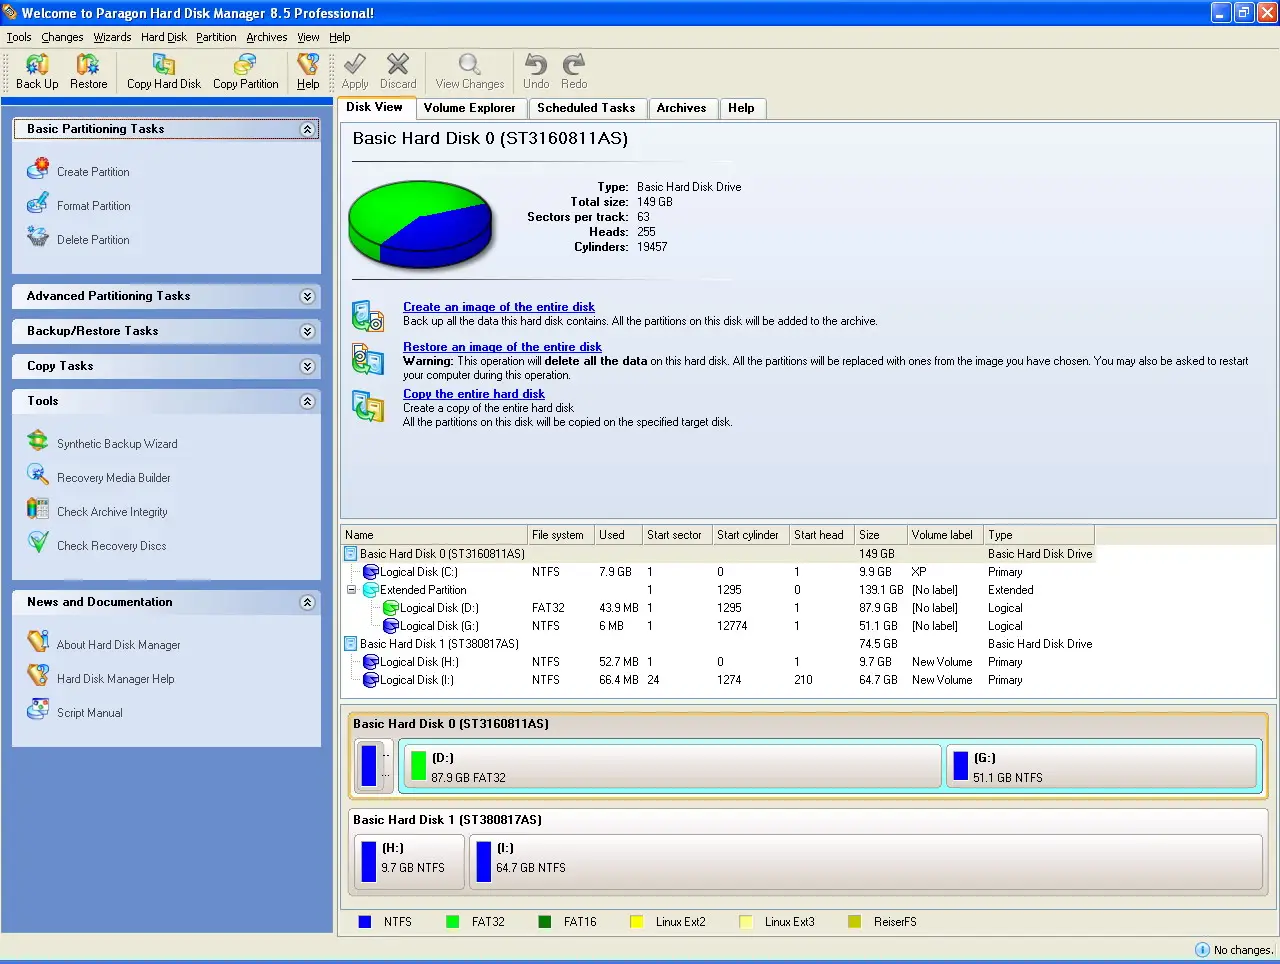The width and height of the screenshot is (1280, 964).
Task: Click the Delete Partition icon in sidebar
Action: 38,238
